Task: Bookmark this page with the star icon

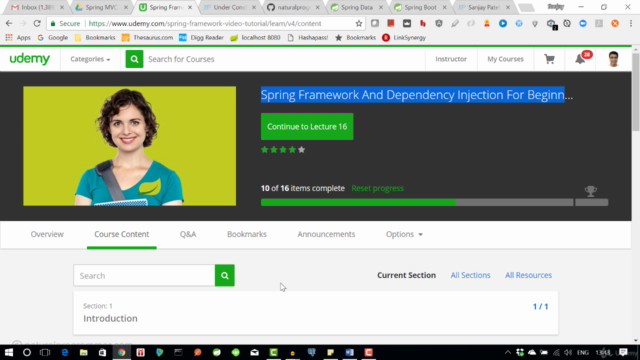Action: pyautogui.click(x=359, y=24)
